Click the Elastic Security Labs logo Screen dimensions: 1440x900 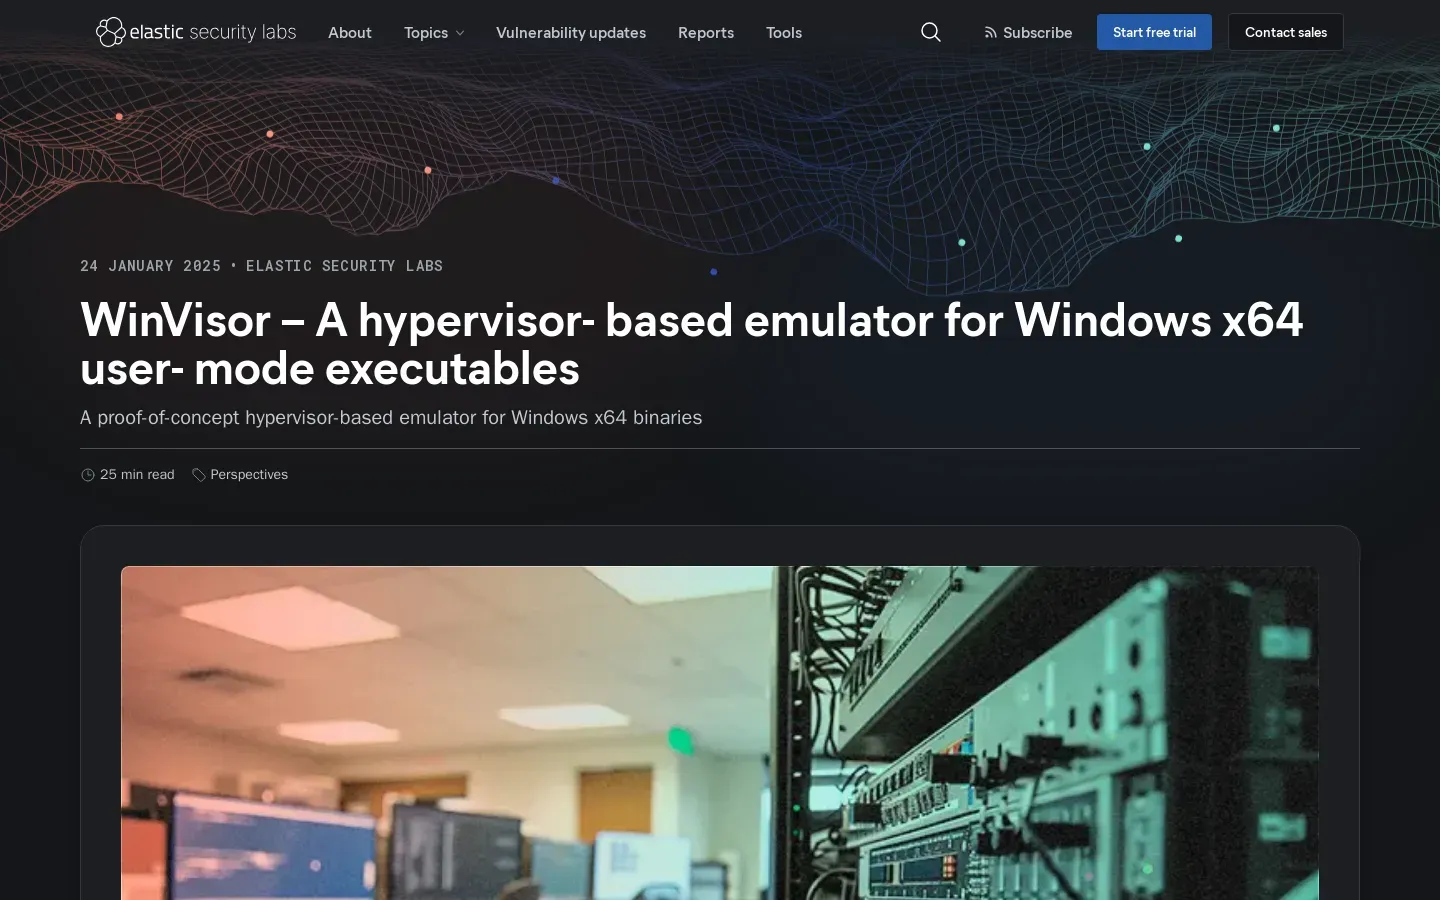click(x=196, y=32)
